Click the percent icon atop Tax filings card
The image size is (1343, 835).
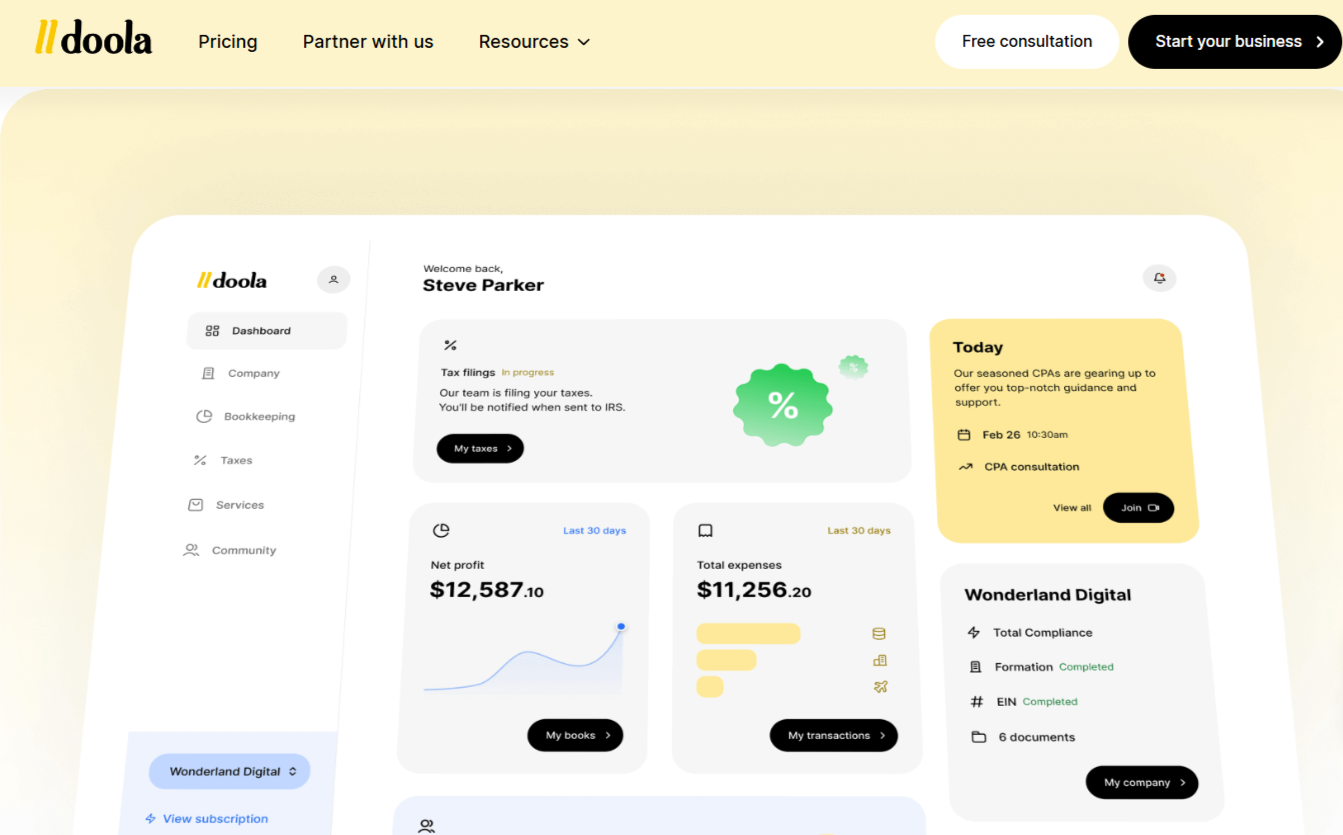(450, 345)
